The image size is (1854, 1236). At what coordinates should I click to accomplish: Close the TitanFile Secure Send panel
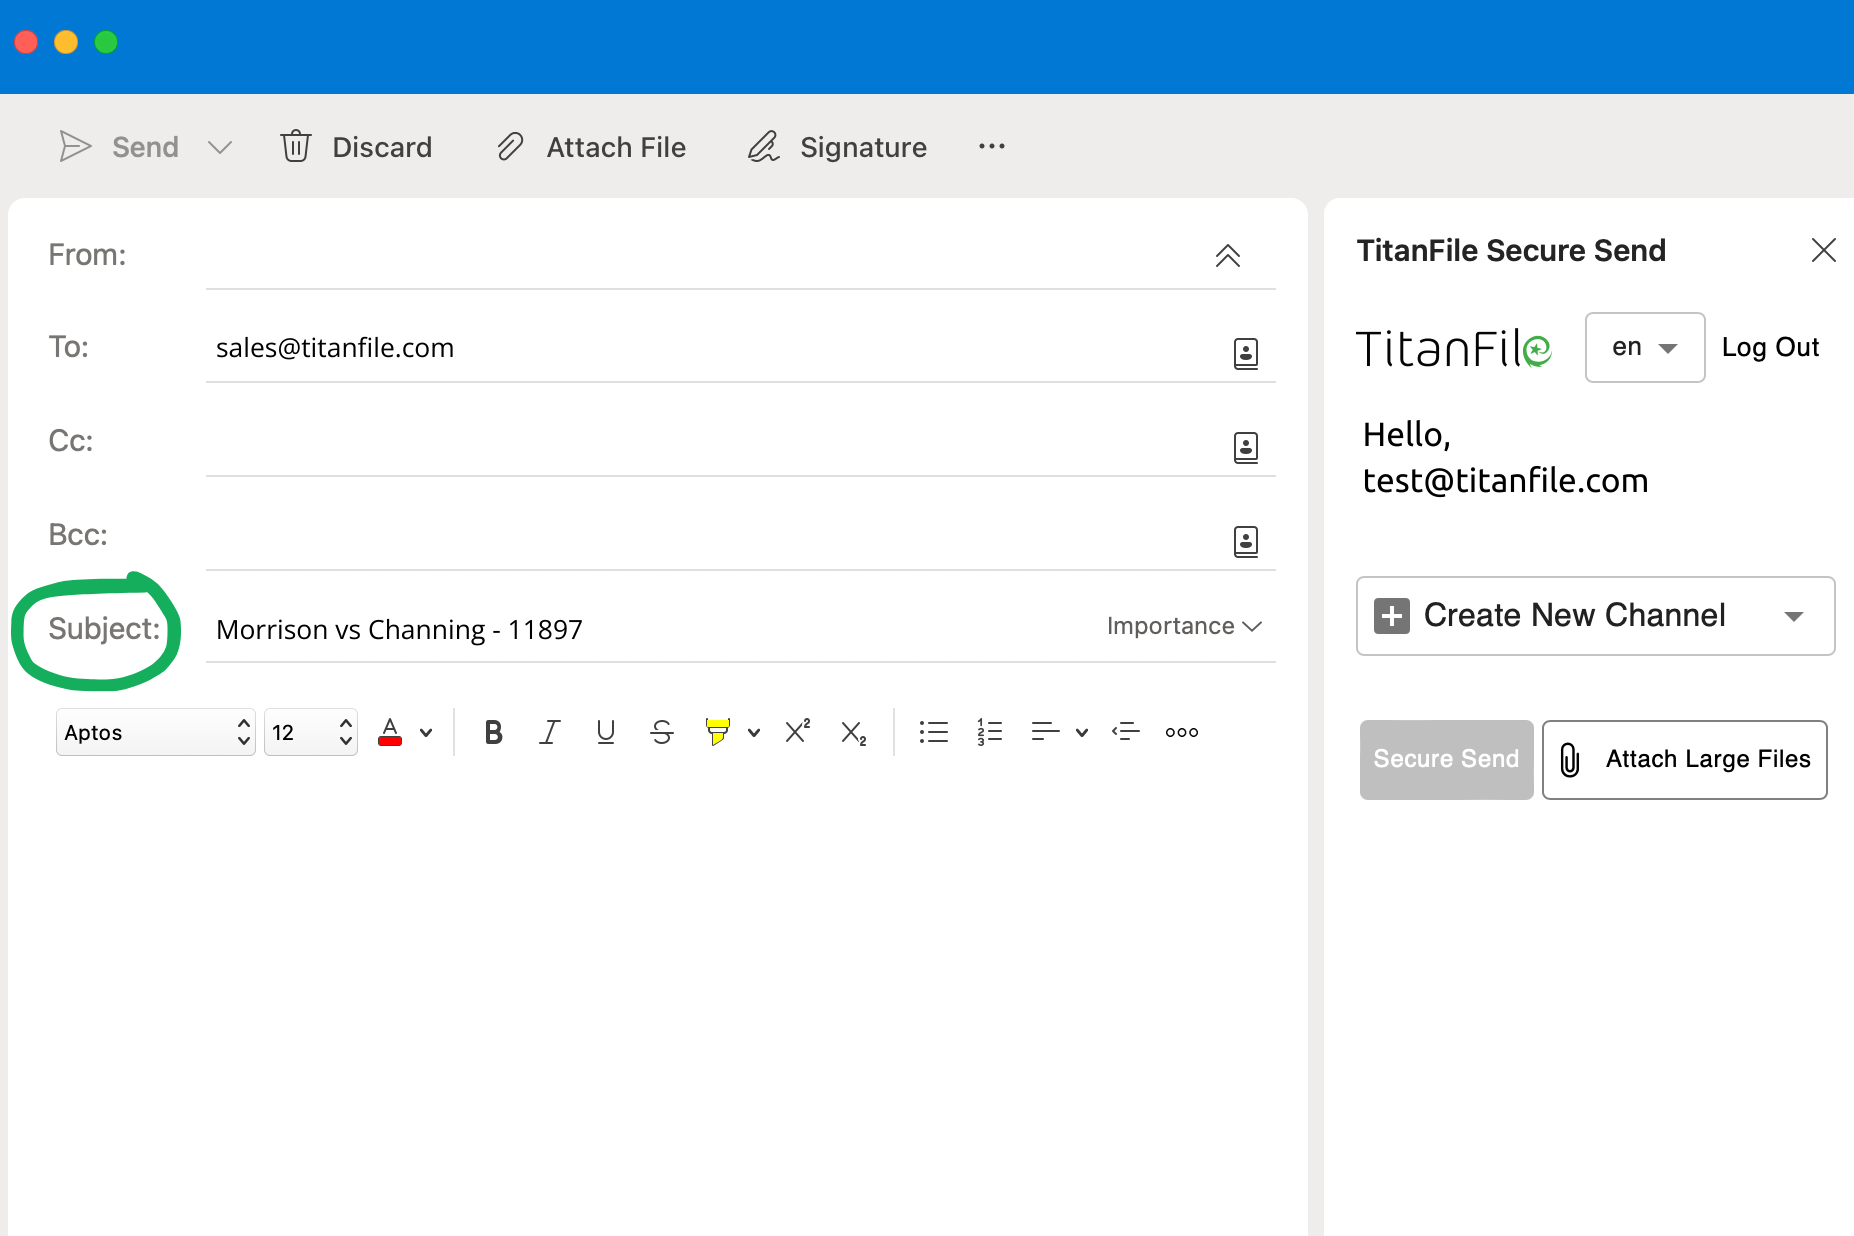pyautogui.click(x=1824, y=250)
